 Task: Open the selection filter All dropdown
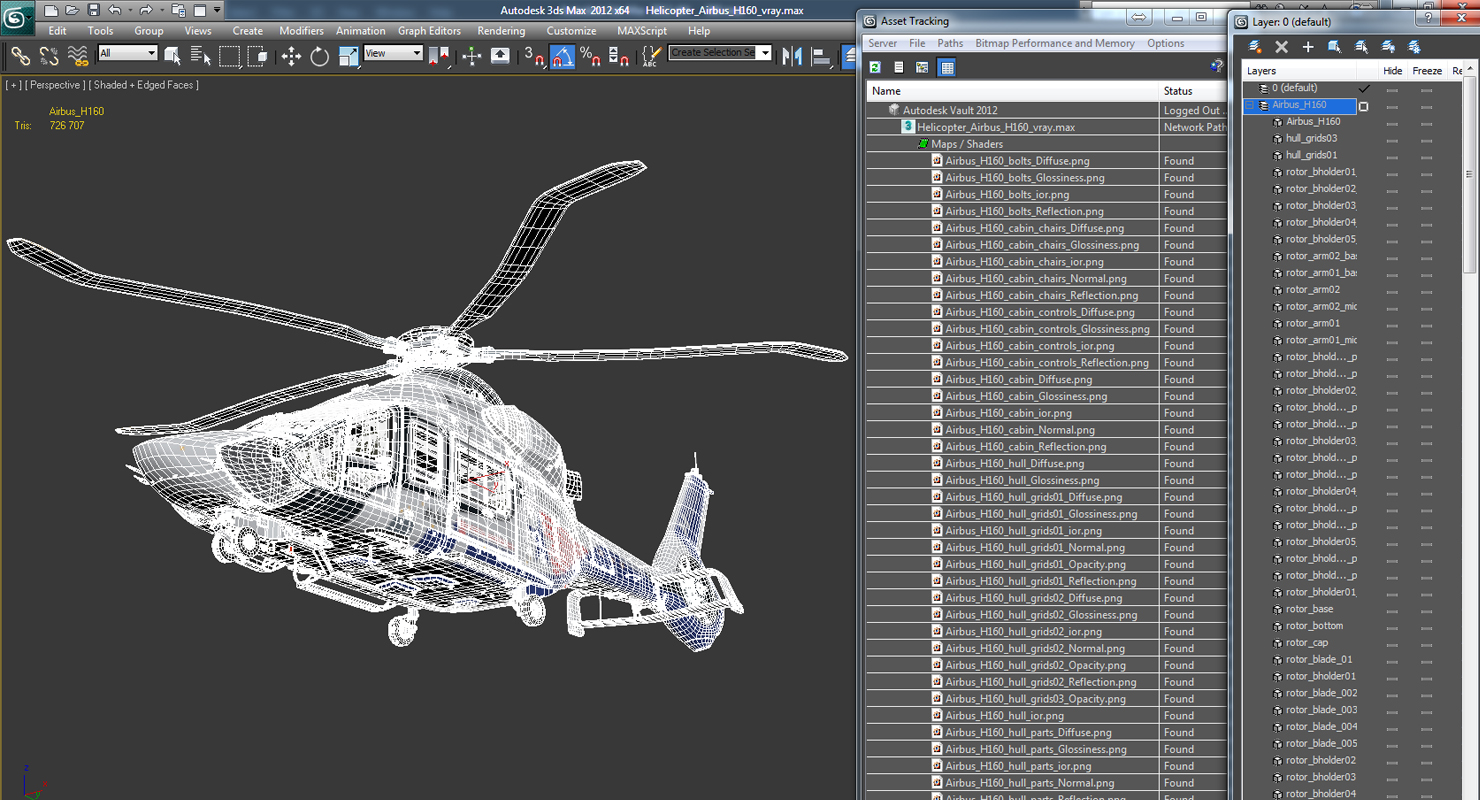[x=127, y=53]
